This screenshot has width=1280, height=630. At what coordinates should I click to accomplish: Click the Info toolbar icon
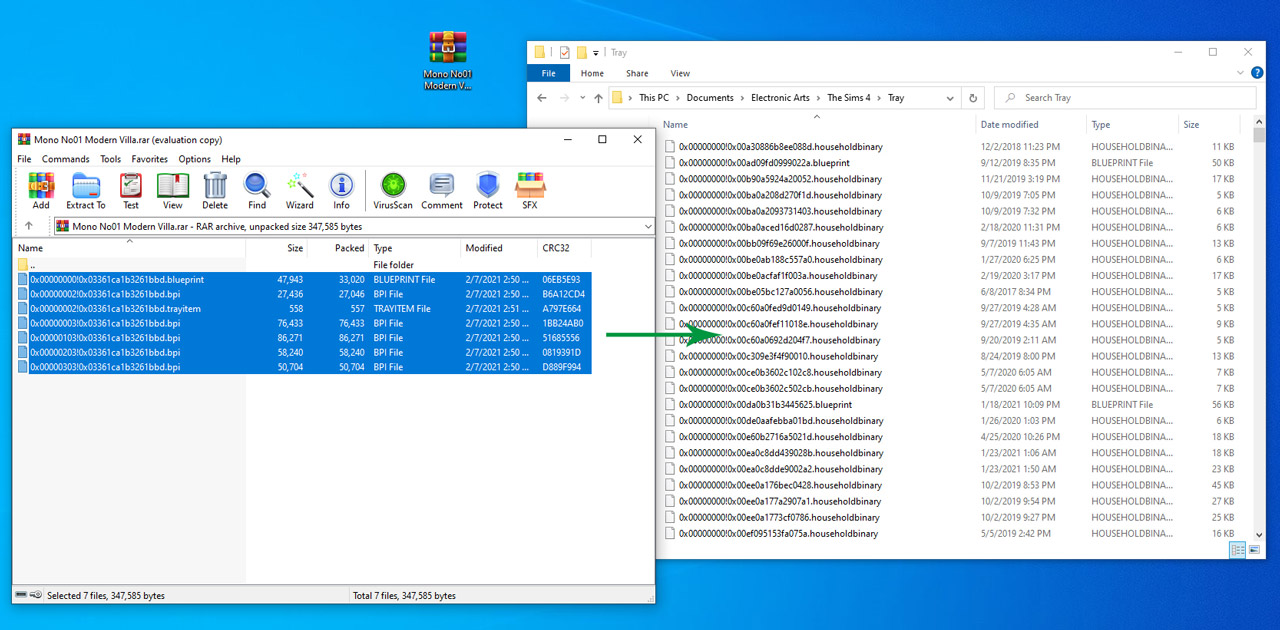342,190
